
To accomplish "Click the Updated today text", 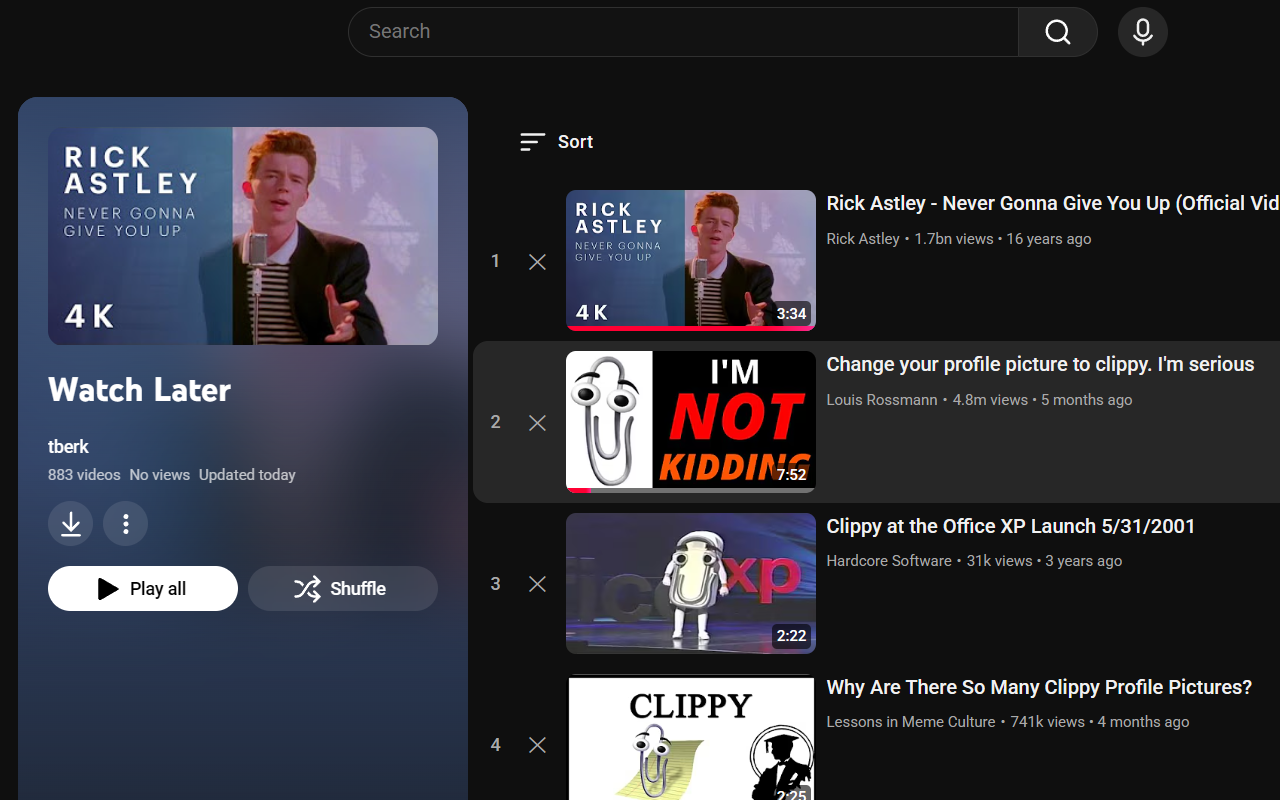I will 247,475.
